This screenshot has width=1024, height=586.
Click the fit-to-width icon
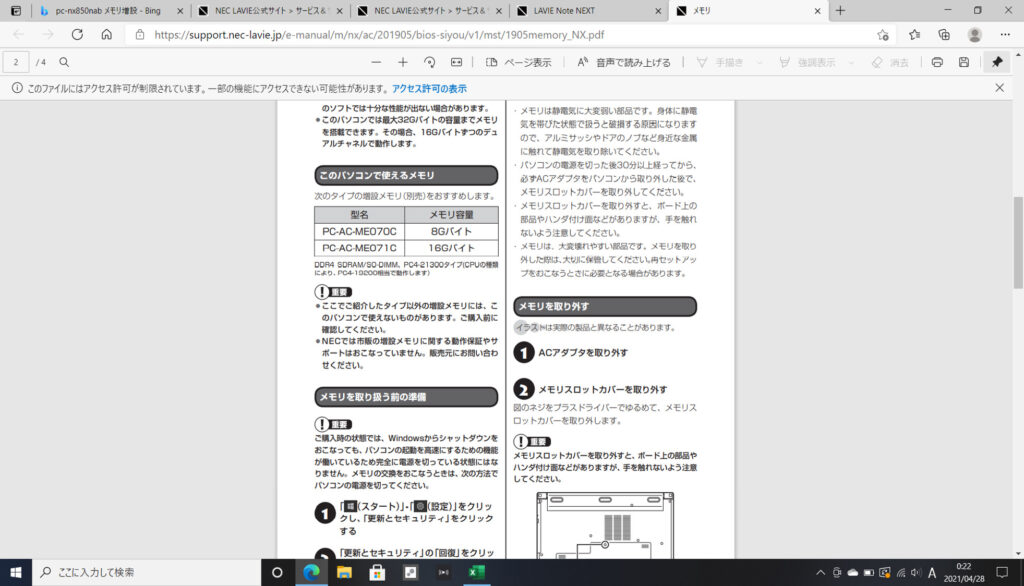[x=457, y=62]
